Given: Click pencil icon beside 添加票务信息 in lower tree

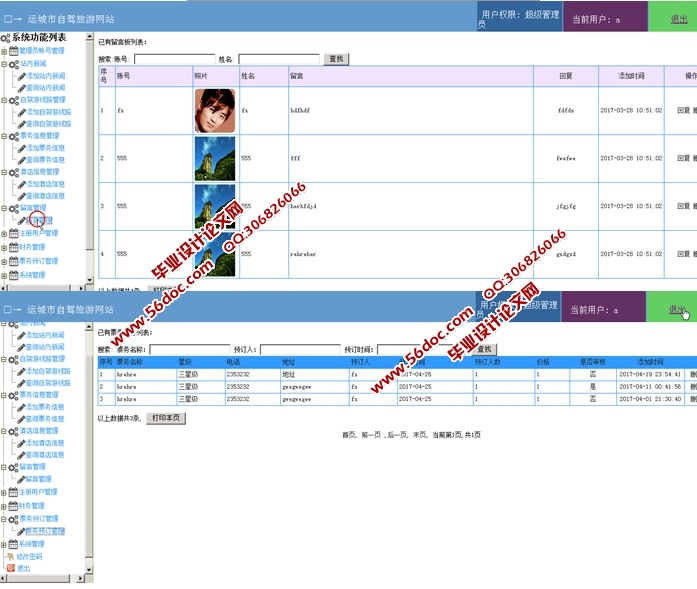Looking at the screenshot, I should (x=21, y=407).
